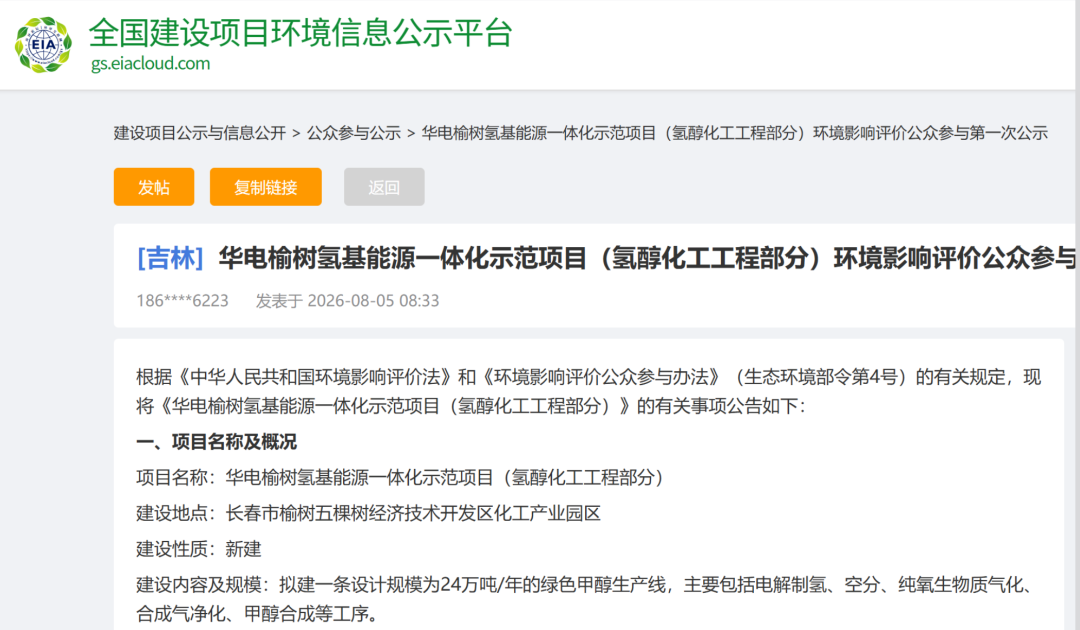1080x630 pixels.
Task: Go to 建设项目公示与信息公开 breadcrumb
Action: pyautogui.click(x=200, y=133)
